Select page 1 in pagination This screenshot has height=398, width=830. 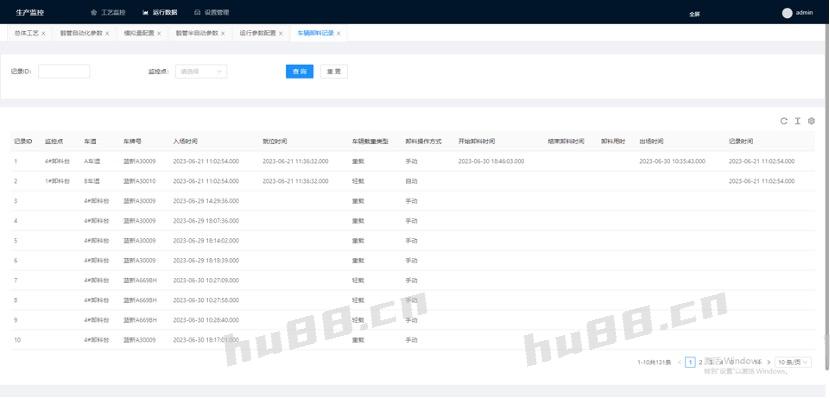pos(690,363)
